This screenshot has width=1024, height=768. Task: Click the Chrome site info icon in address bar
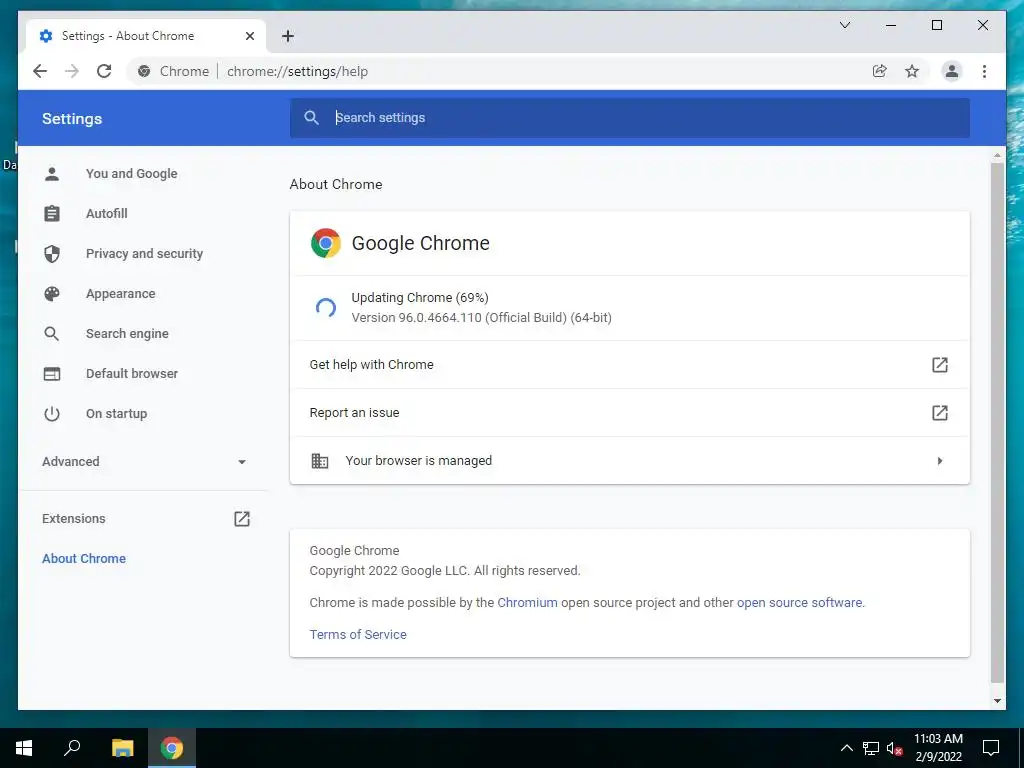[x=144, y=71]
